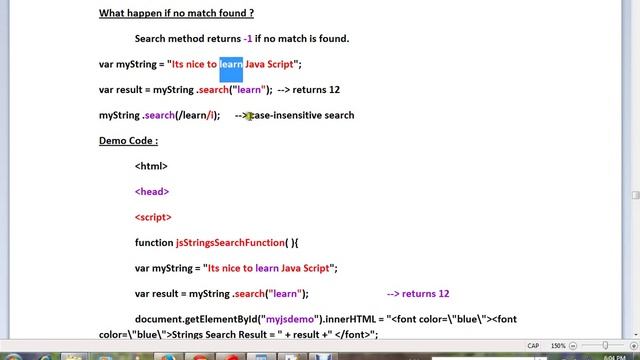Click 'Java Script' in first var myString line
The image size is (640, 360).
coord(269,64)
